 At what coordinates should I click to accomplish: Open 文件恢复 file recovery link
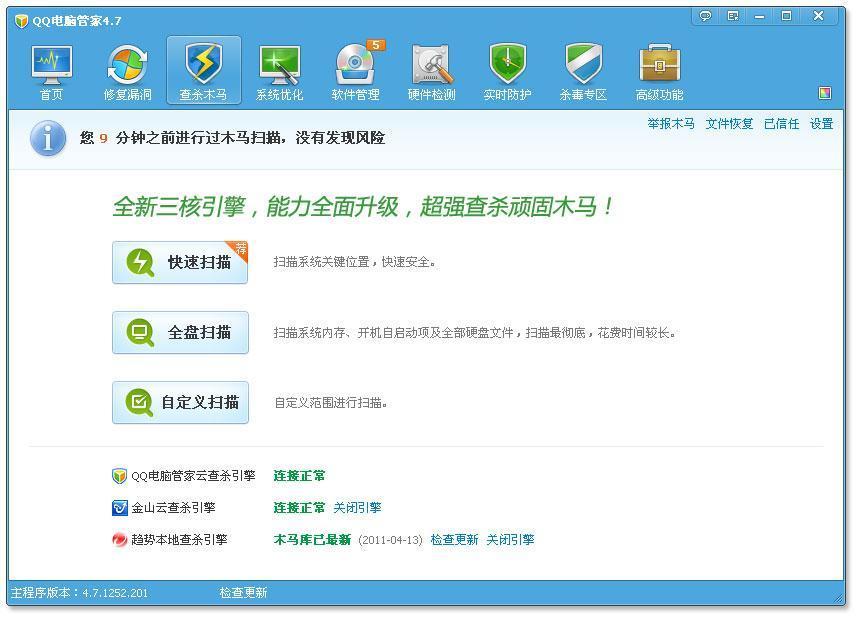[x=729, y=124]
